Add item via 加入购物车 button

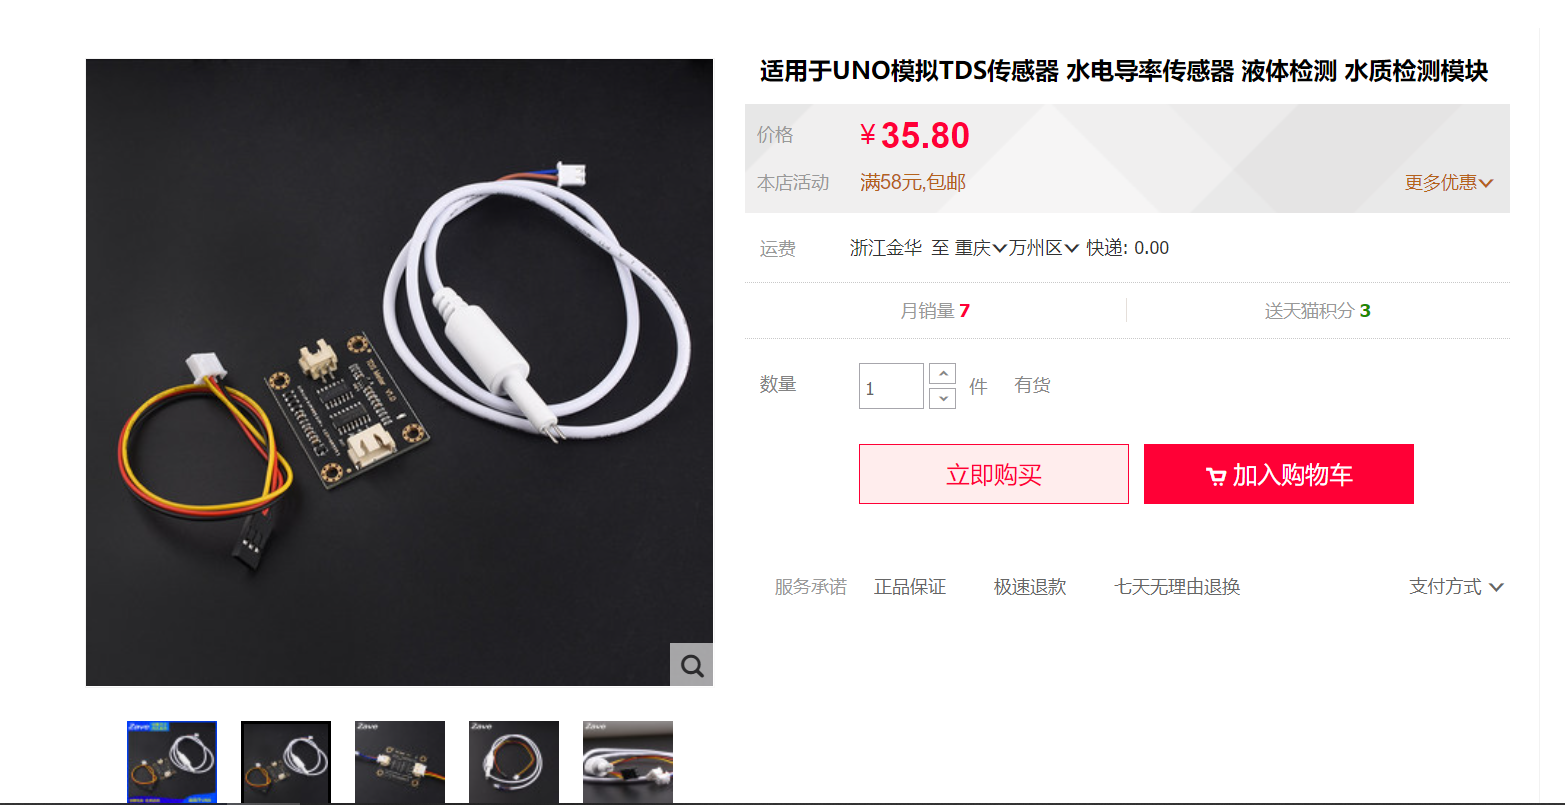(1279, 474)
